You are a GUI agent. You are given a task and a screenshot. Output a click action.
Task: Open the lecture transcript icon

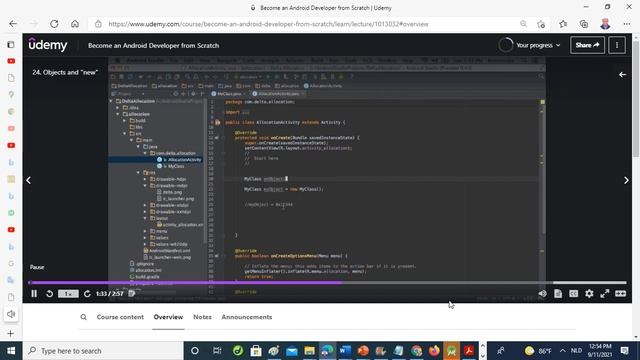558,293
